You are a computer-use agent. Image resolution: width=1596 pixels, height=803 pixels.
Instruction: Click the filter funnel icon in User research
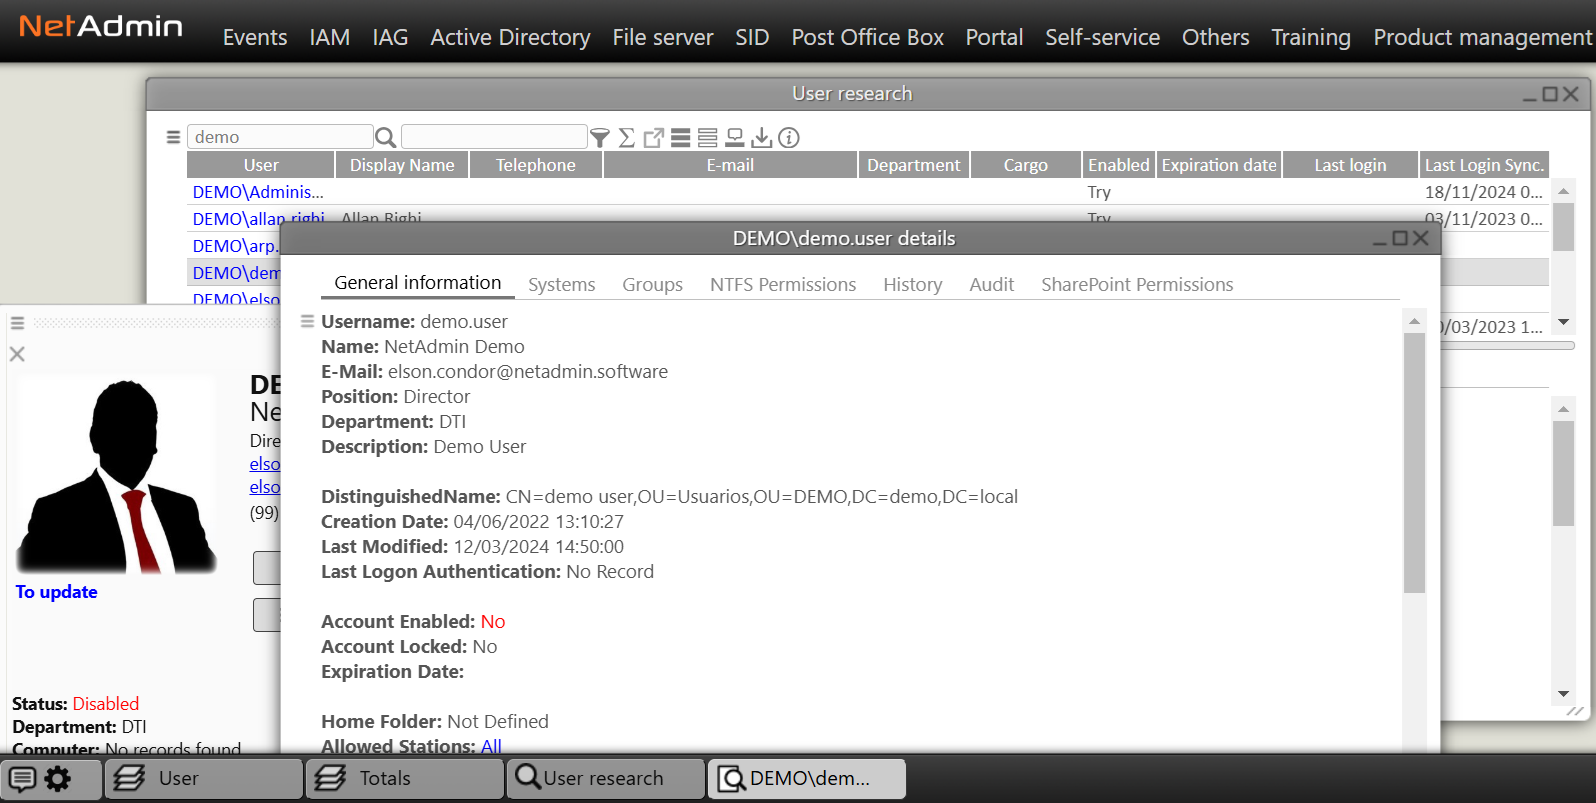600,138
